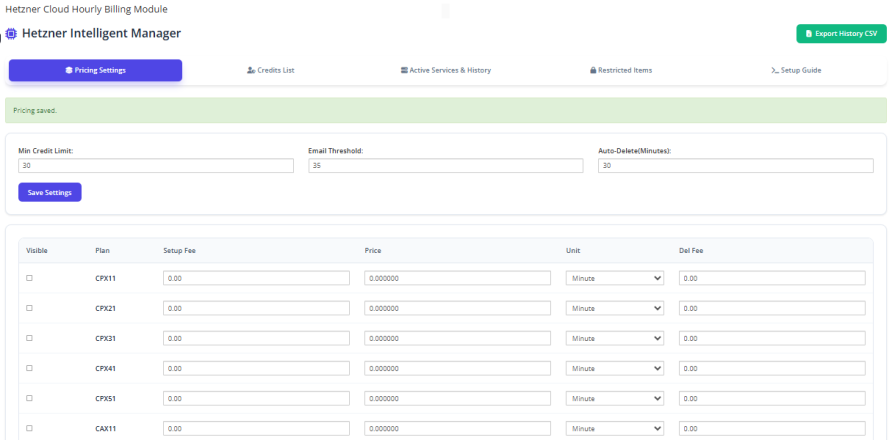Select the Setup Fee field for CAX11
This screenshot has width=892, height=440.
[x=257, y=429]
